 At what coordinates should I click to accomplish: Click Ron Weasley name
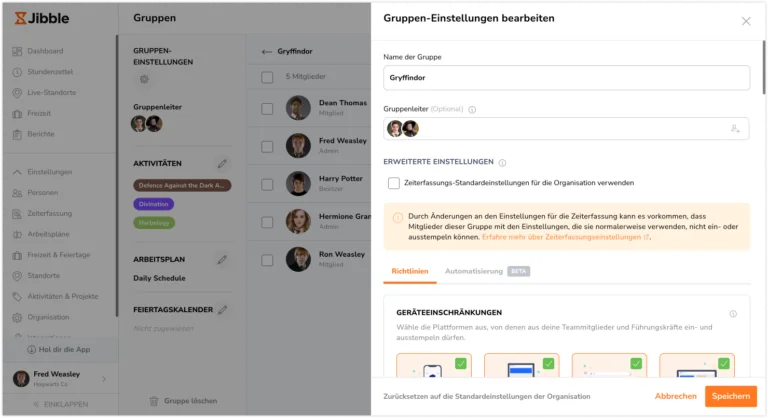pos(342,254)
